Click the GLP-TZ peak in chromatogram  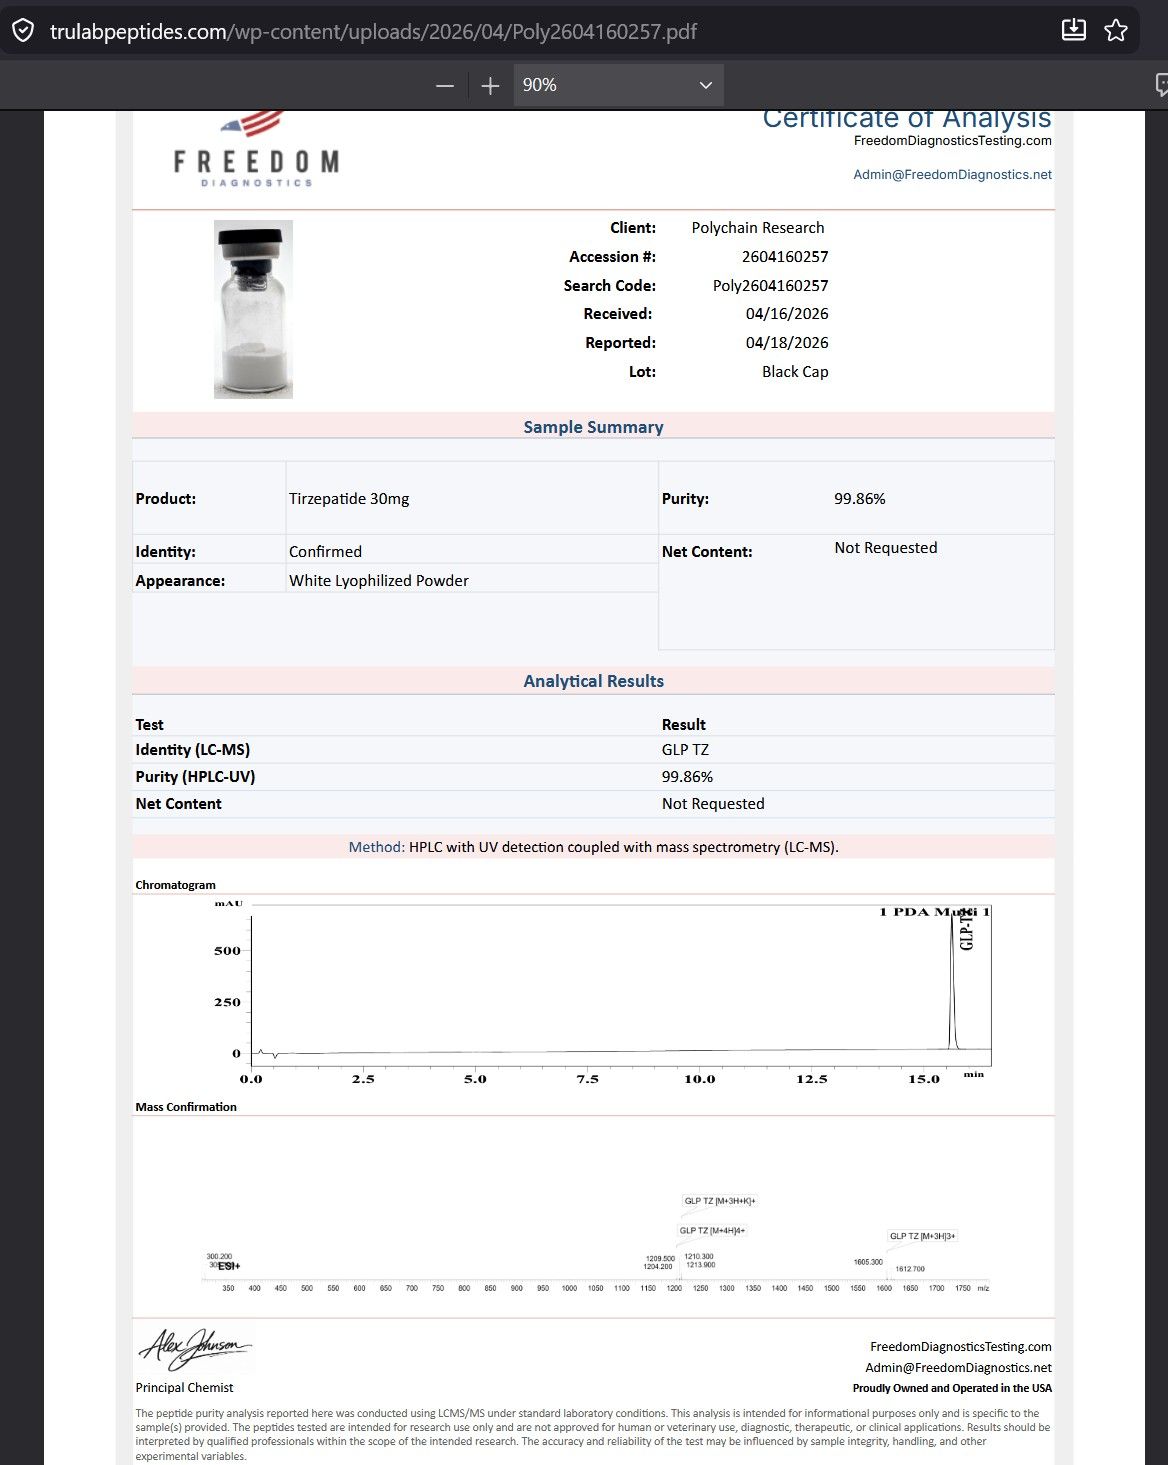(953, 980)
